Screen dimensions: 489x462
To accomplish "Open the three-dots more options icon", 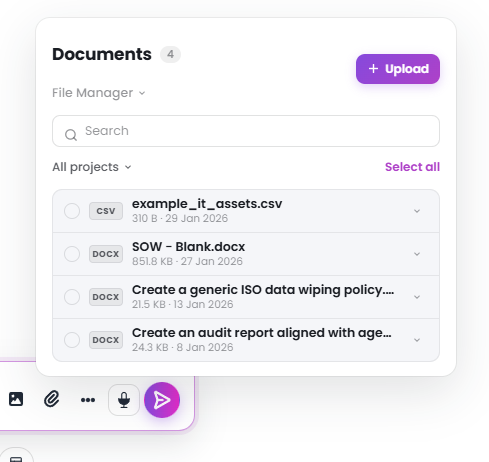I will (88, 400).
